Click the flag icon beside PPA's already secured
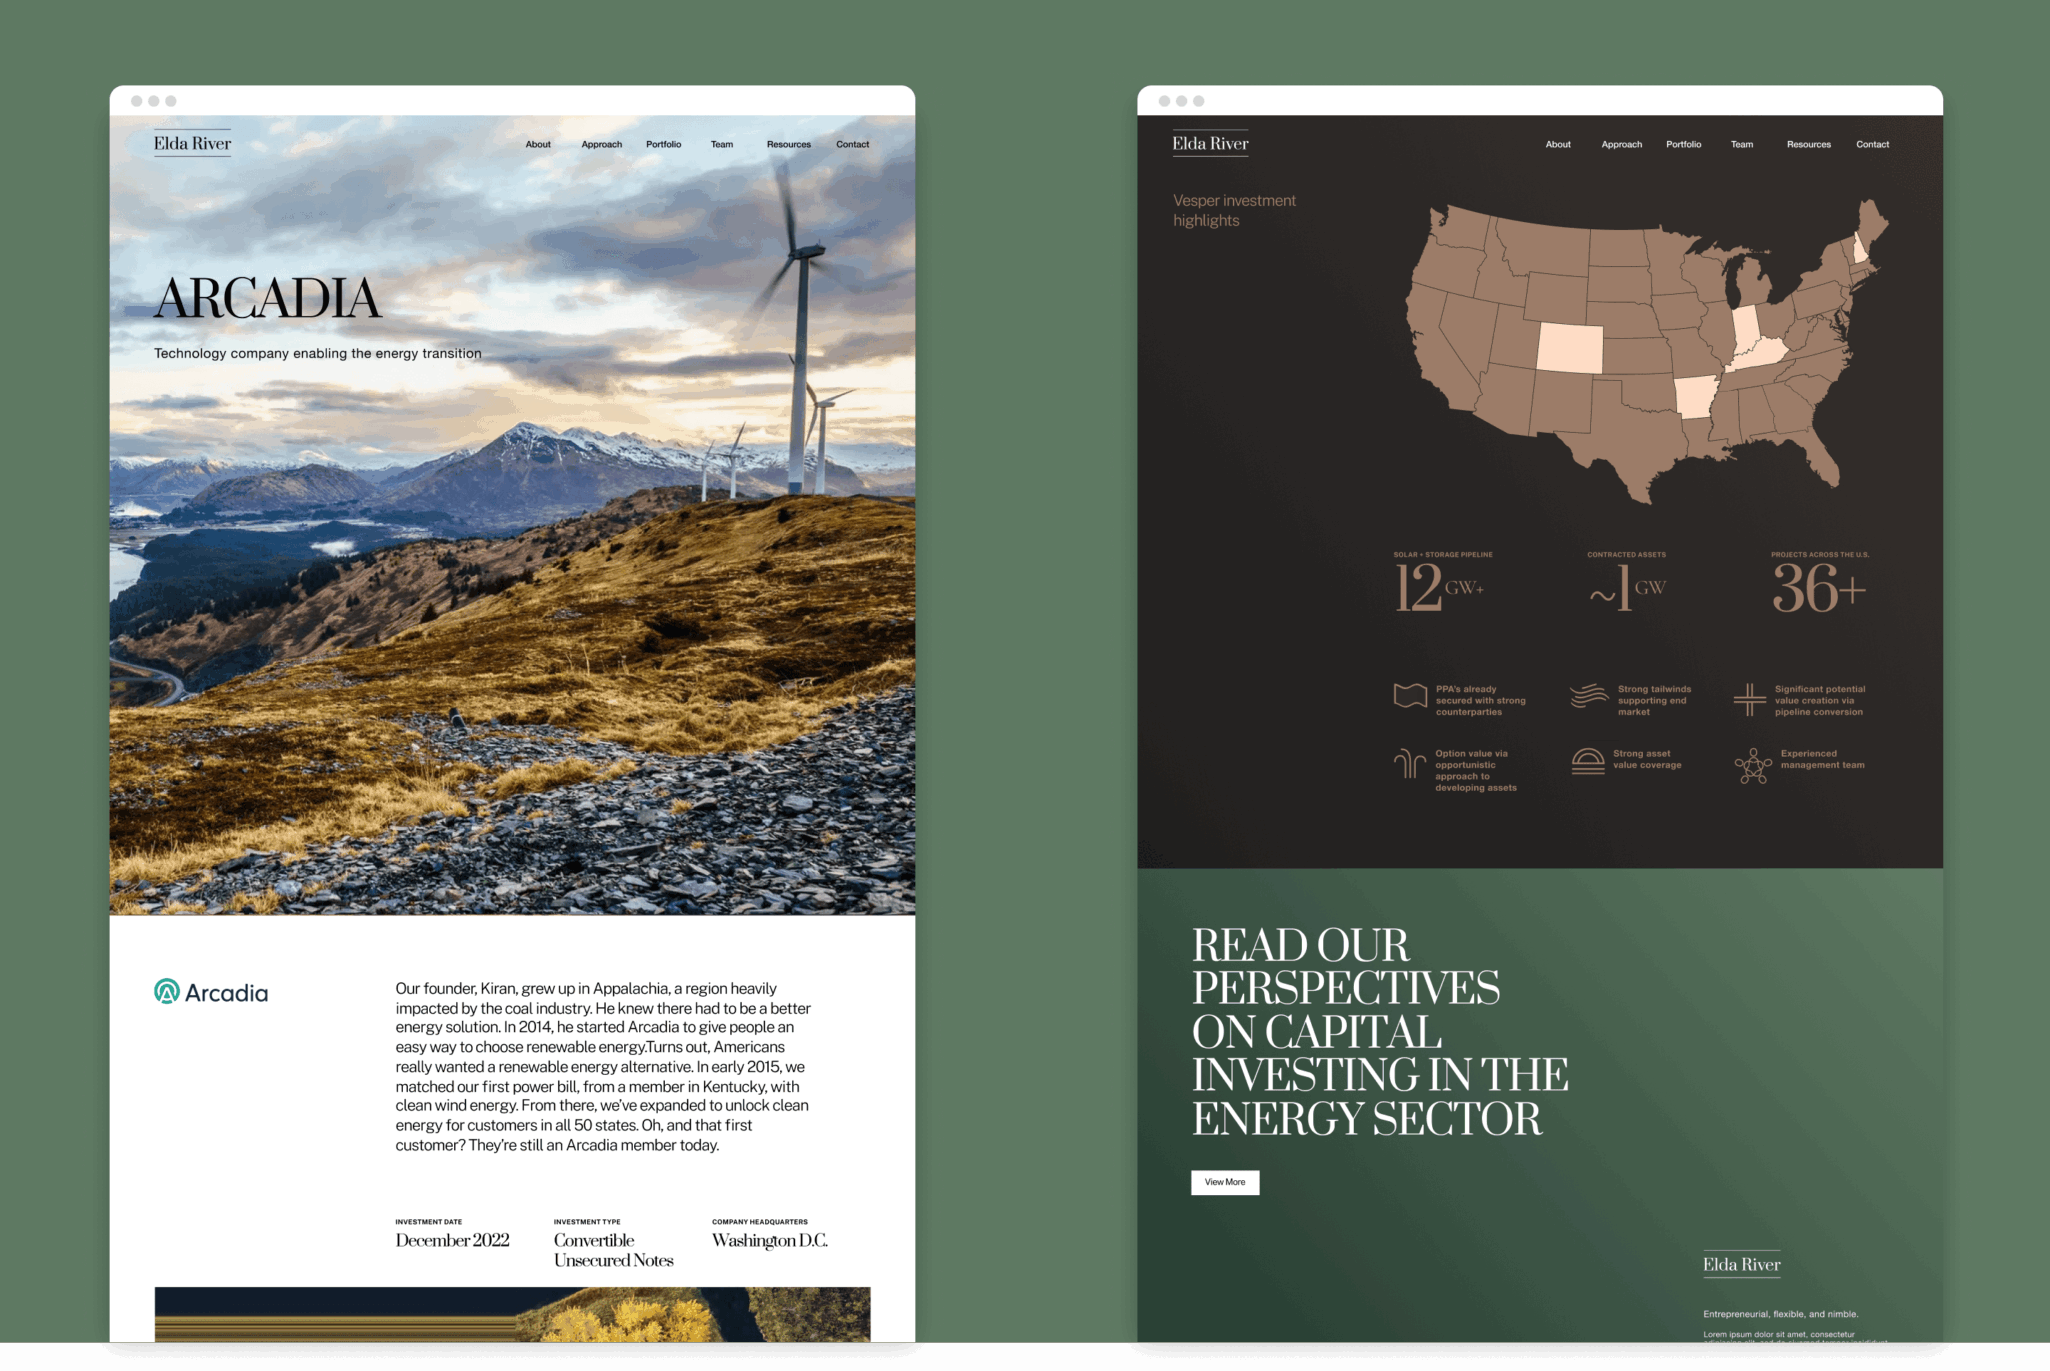 click(1410, 695)
